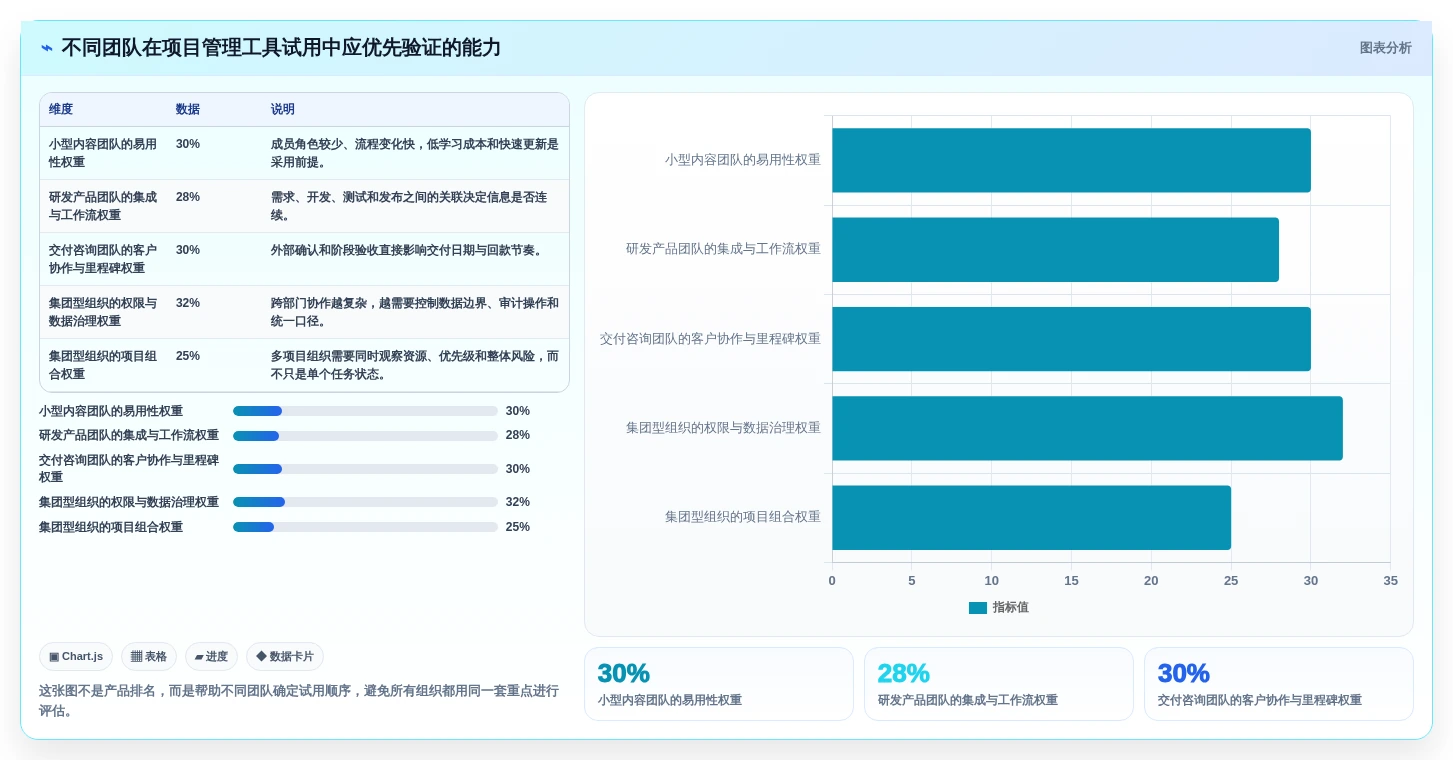Click the 表格 tag chip

(x=149, y=657)
